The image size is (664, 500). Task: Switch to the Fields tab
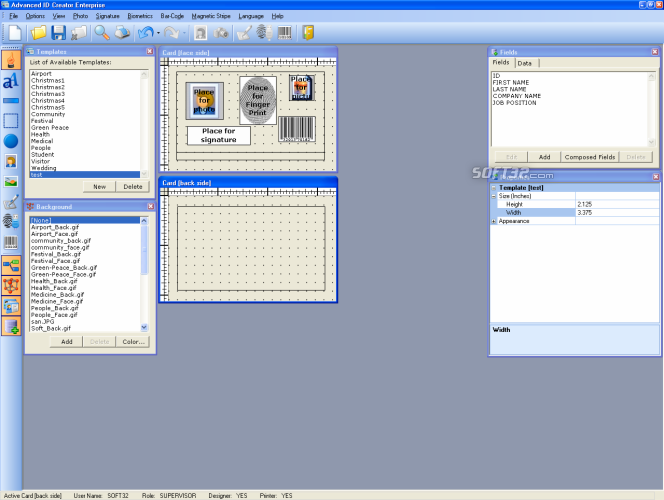click(x=501, y=62)
